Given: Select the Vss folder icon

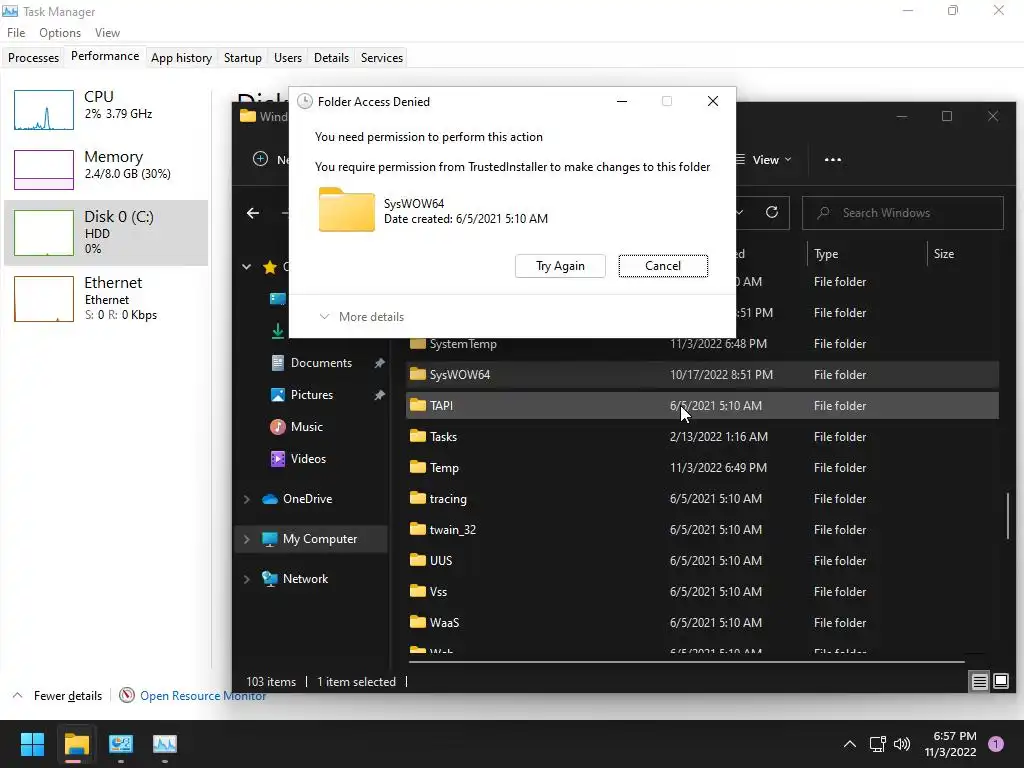Looking at the screenshot, I should tap(418, 592).
